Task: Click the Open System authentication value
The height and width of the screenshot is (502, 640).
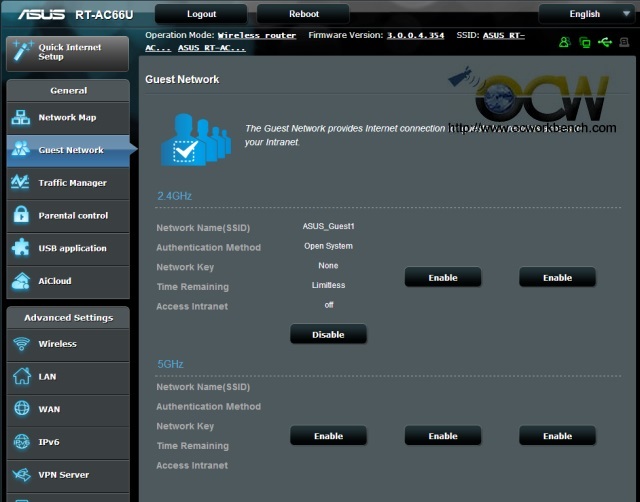Action: coord(329,246)
